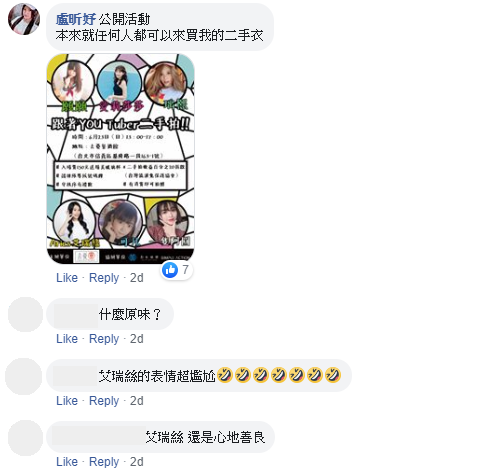Open the 2d timestamp under 什麼原味？ comment
The image size is (503, 470).
pos(136,339)
